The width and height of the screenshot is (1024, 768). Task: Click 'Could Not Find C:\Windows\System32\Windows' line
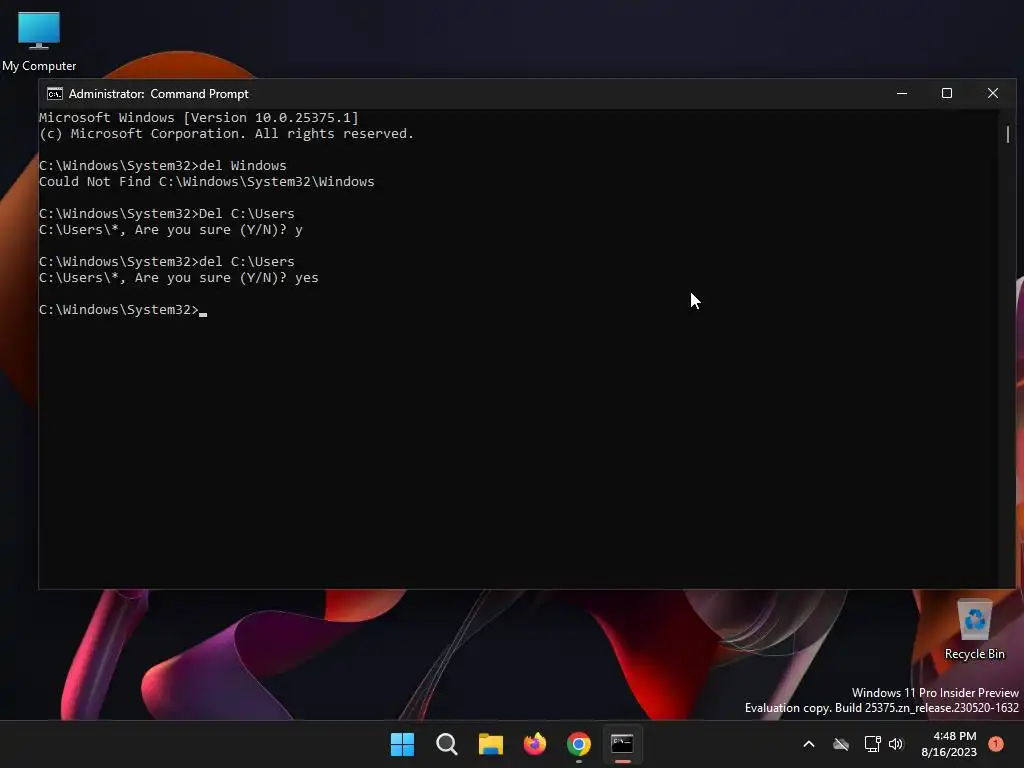[x=206, y=182]
